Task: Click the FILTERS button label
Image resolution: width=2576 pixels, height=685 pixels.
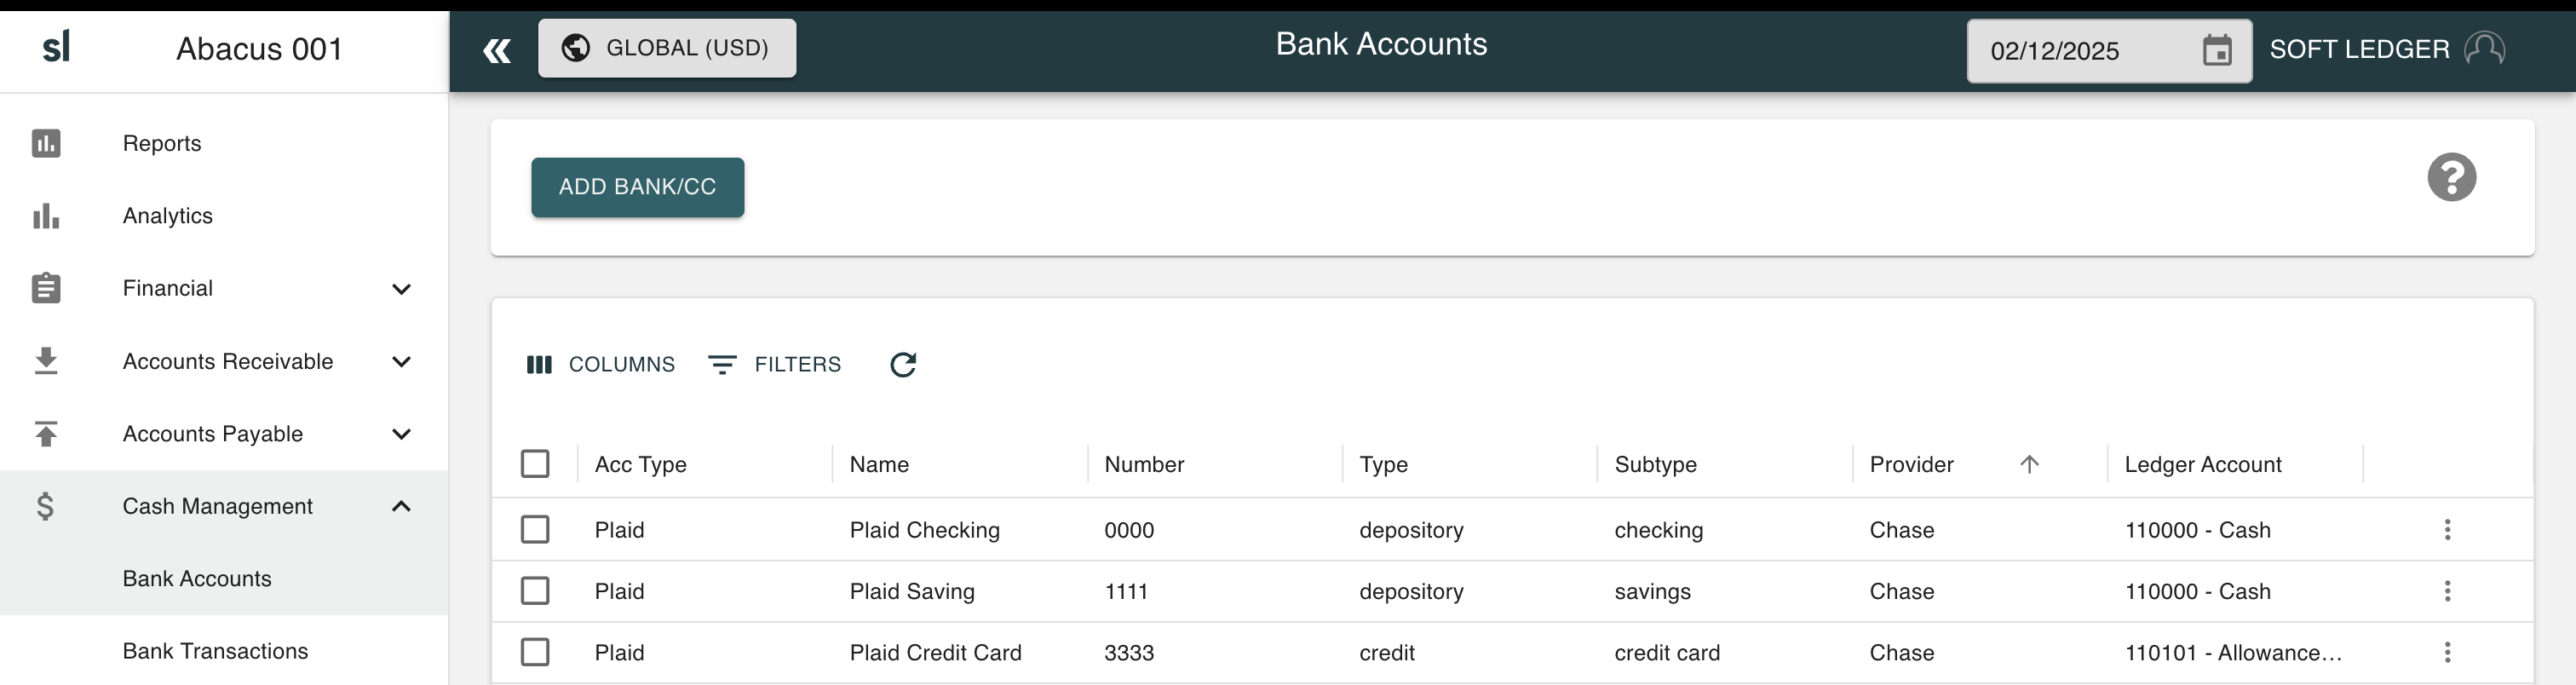Action: pos(798,365)
